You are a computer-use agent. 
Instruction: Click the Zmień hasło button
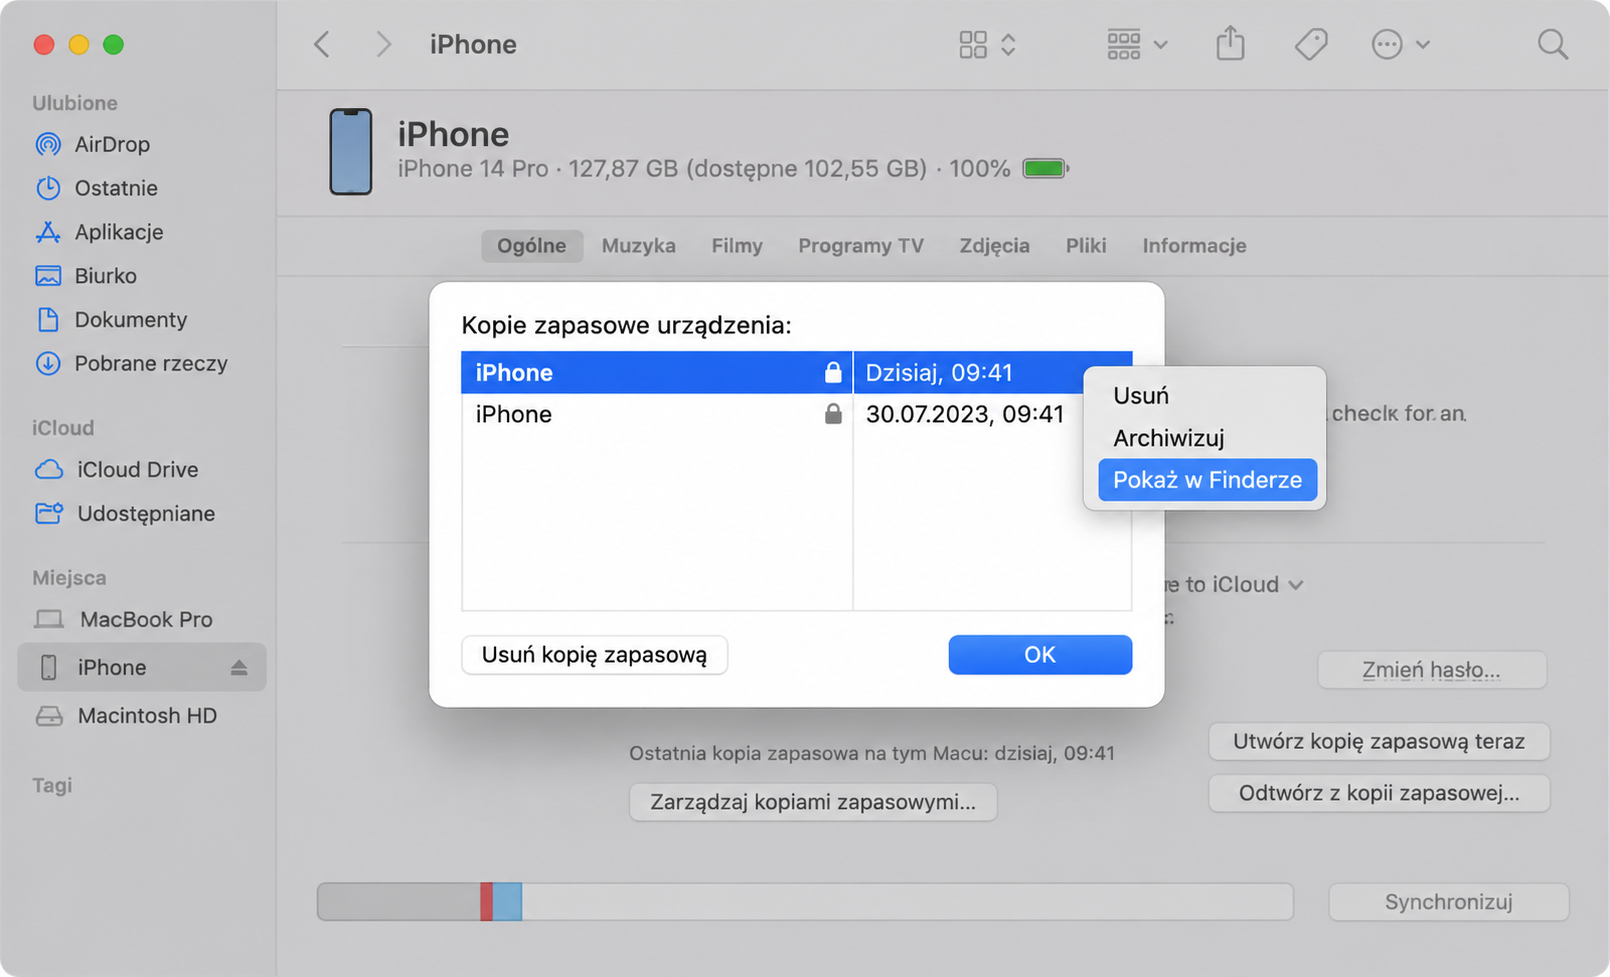pyautogui.click(x=1432, y=670)
